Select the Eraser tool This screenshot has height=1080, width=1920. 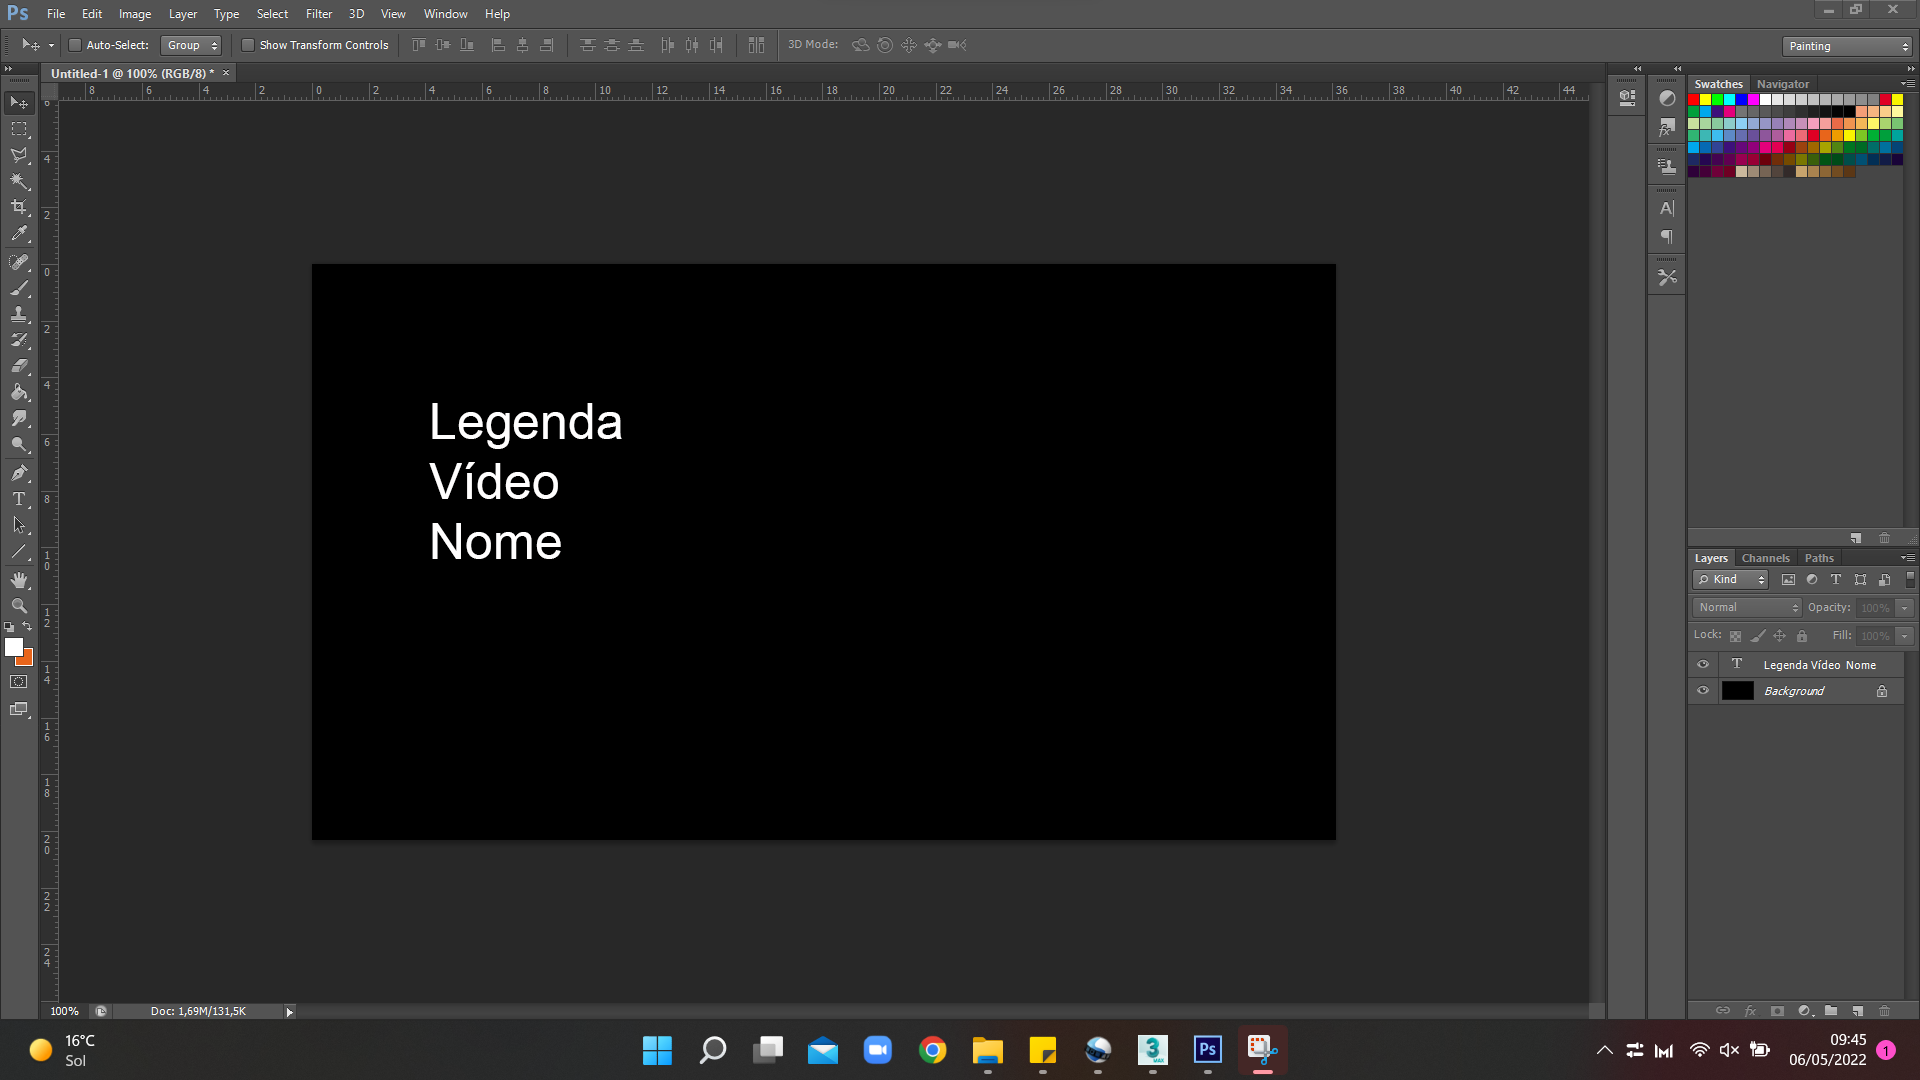point(19,366)
